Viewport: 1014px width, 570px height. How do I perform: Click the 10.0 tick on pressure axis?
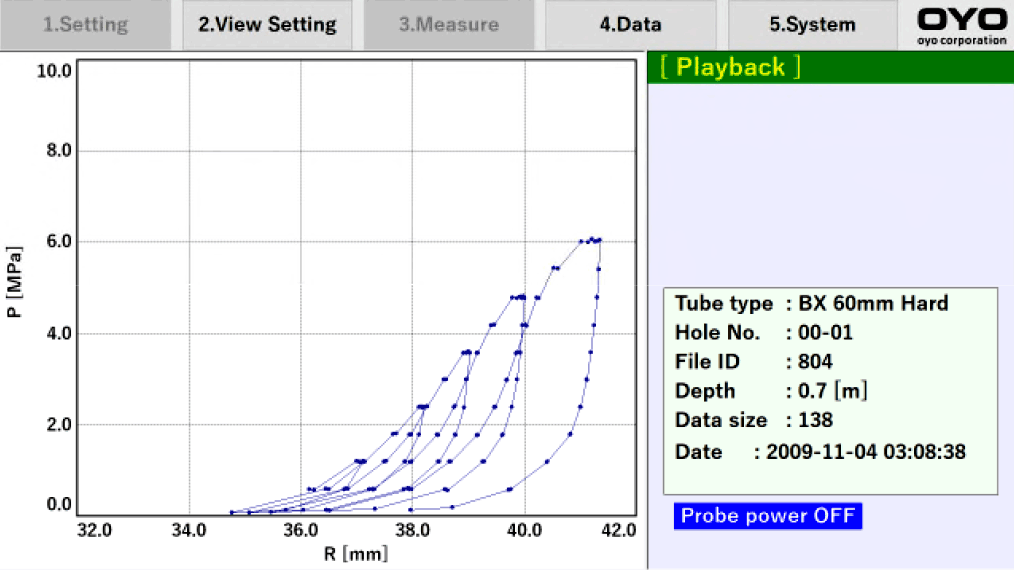[x=53, y=70]
